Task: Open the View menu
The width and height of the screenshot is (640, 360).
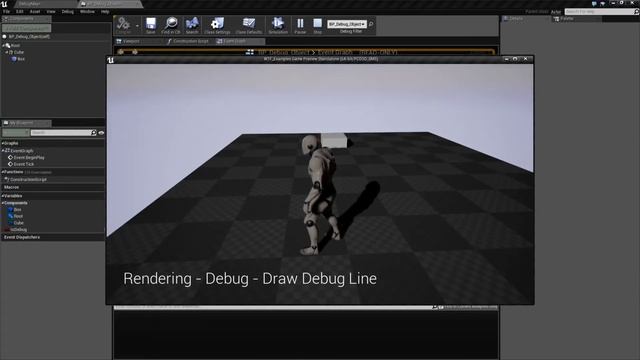Action: click(x=51, y=12)
